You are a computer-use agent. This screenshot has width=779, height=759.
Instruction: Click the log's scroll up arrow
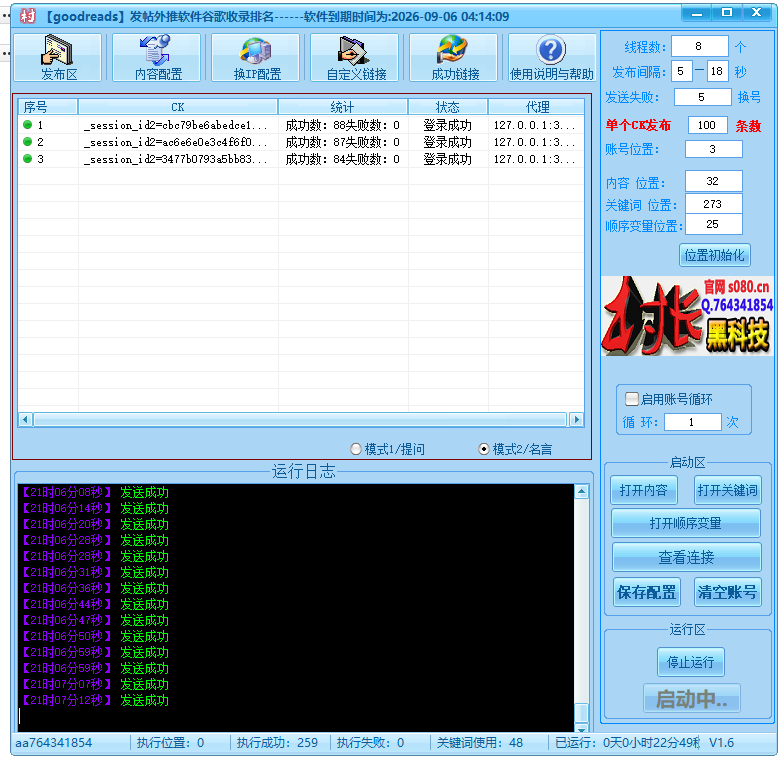[581, 492]
